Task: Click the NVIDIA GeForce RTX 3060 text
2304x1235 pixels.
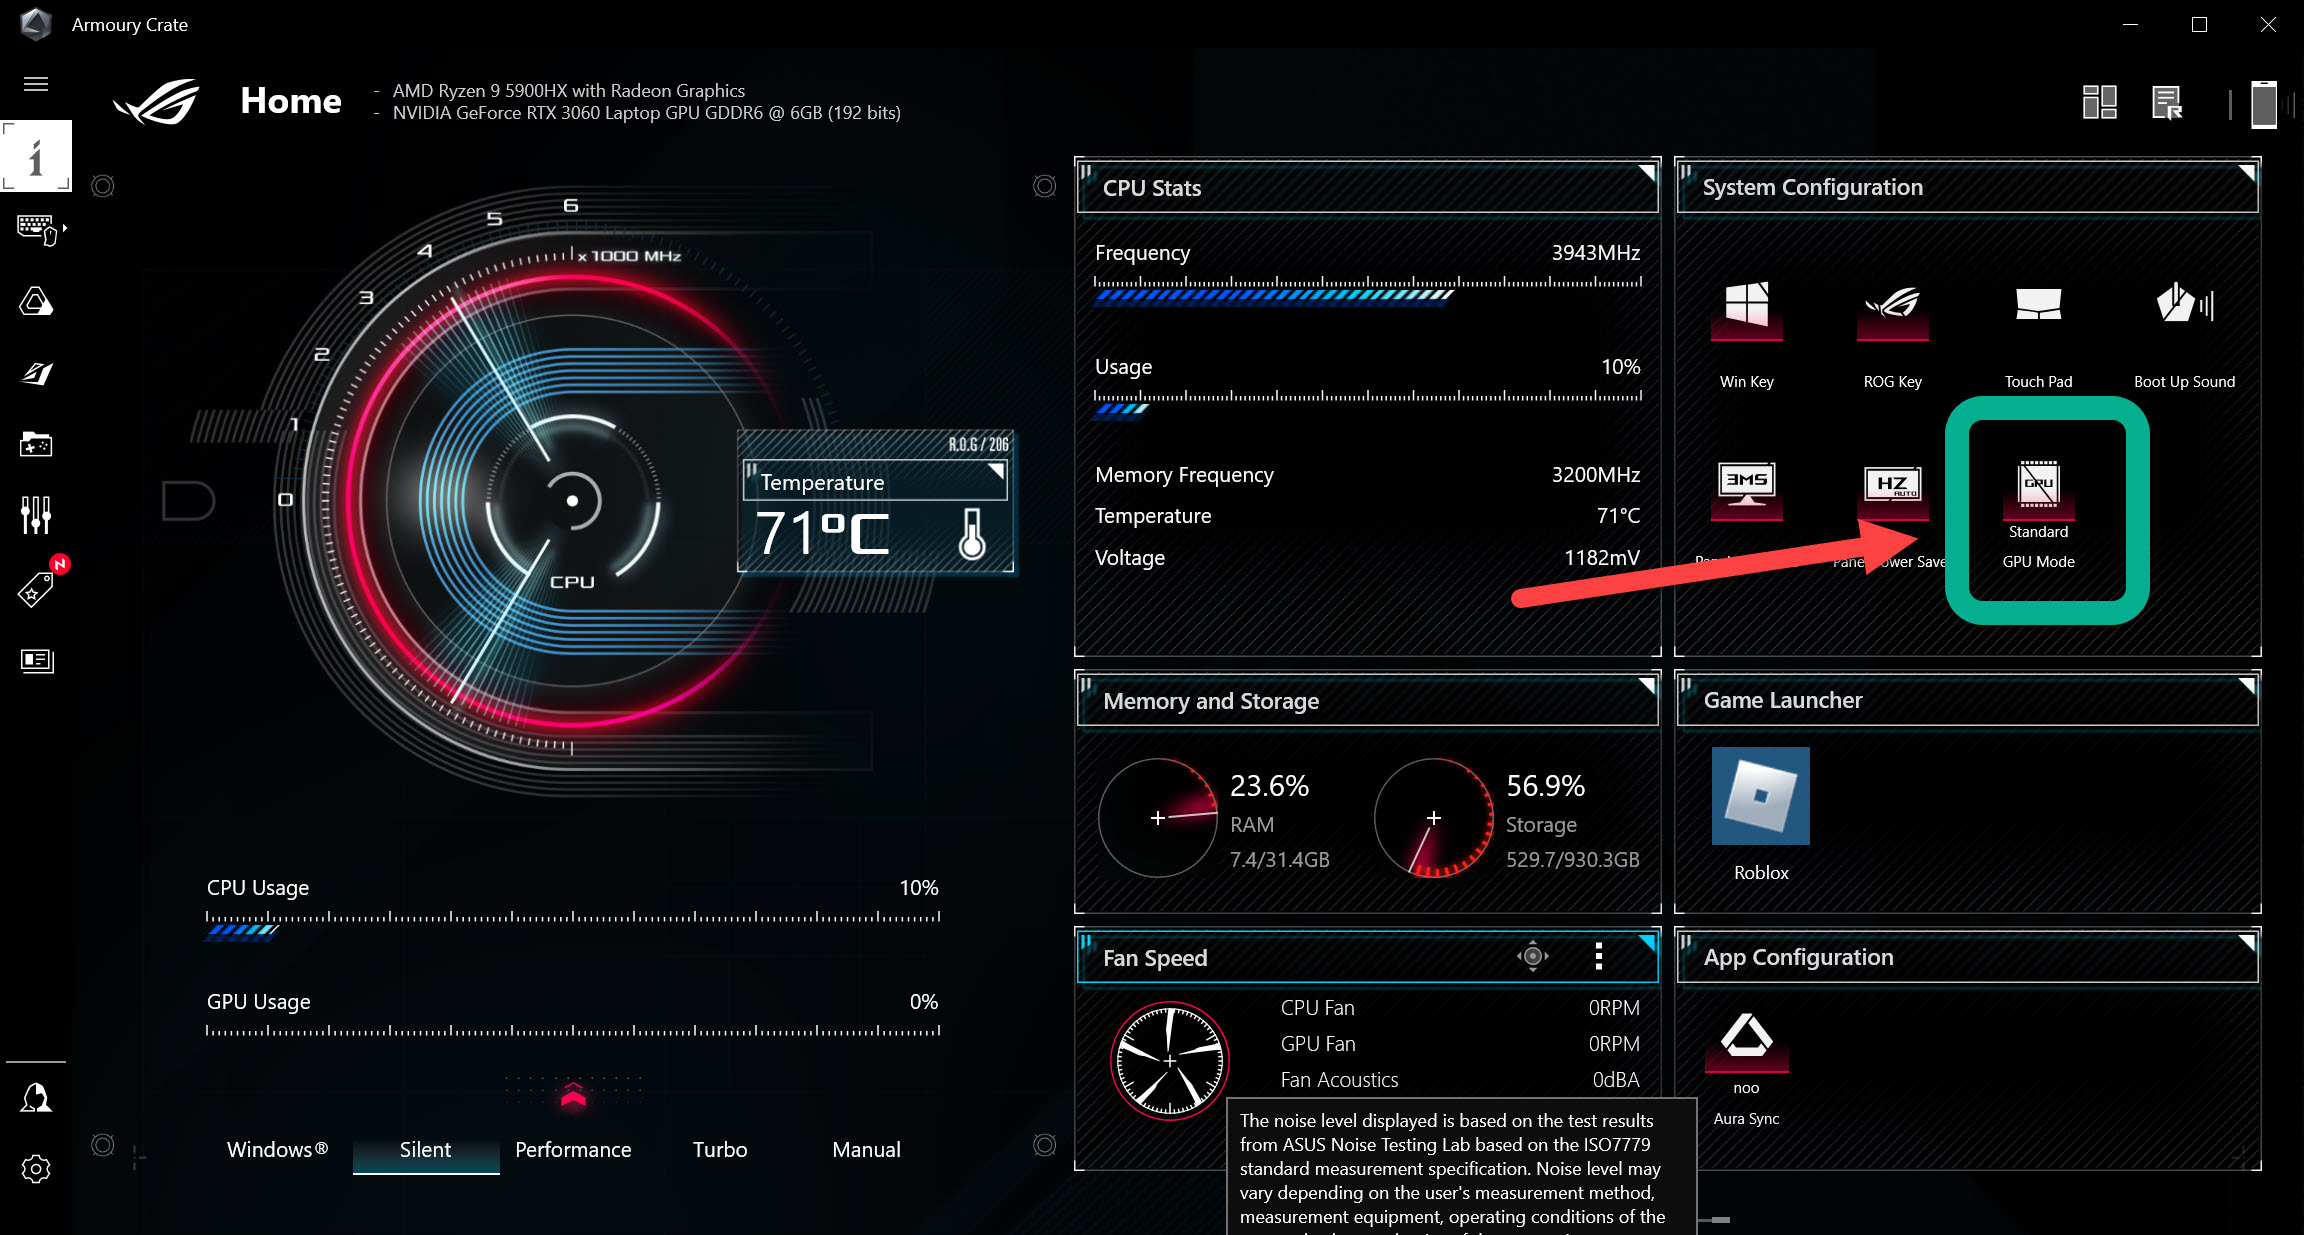Action: click(x=646, y=113)
